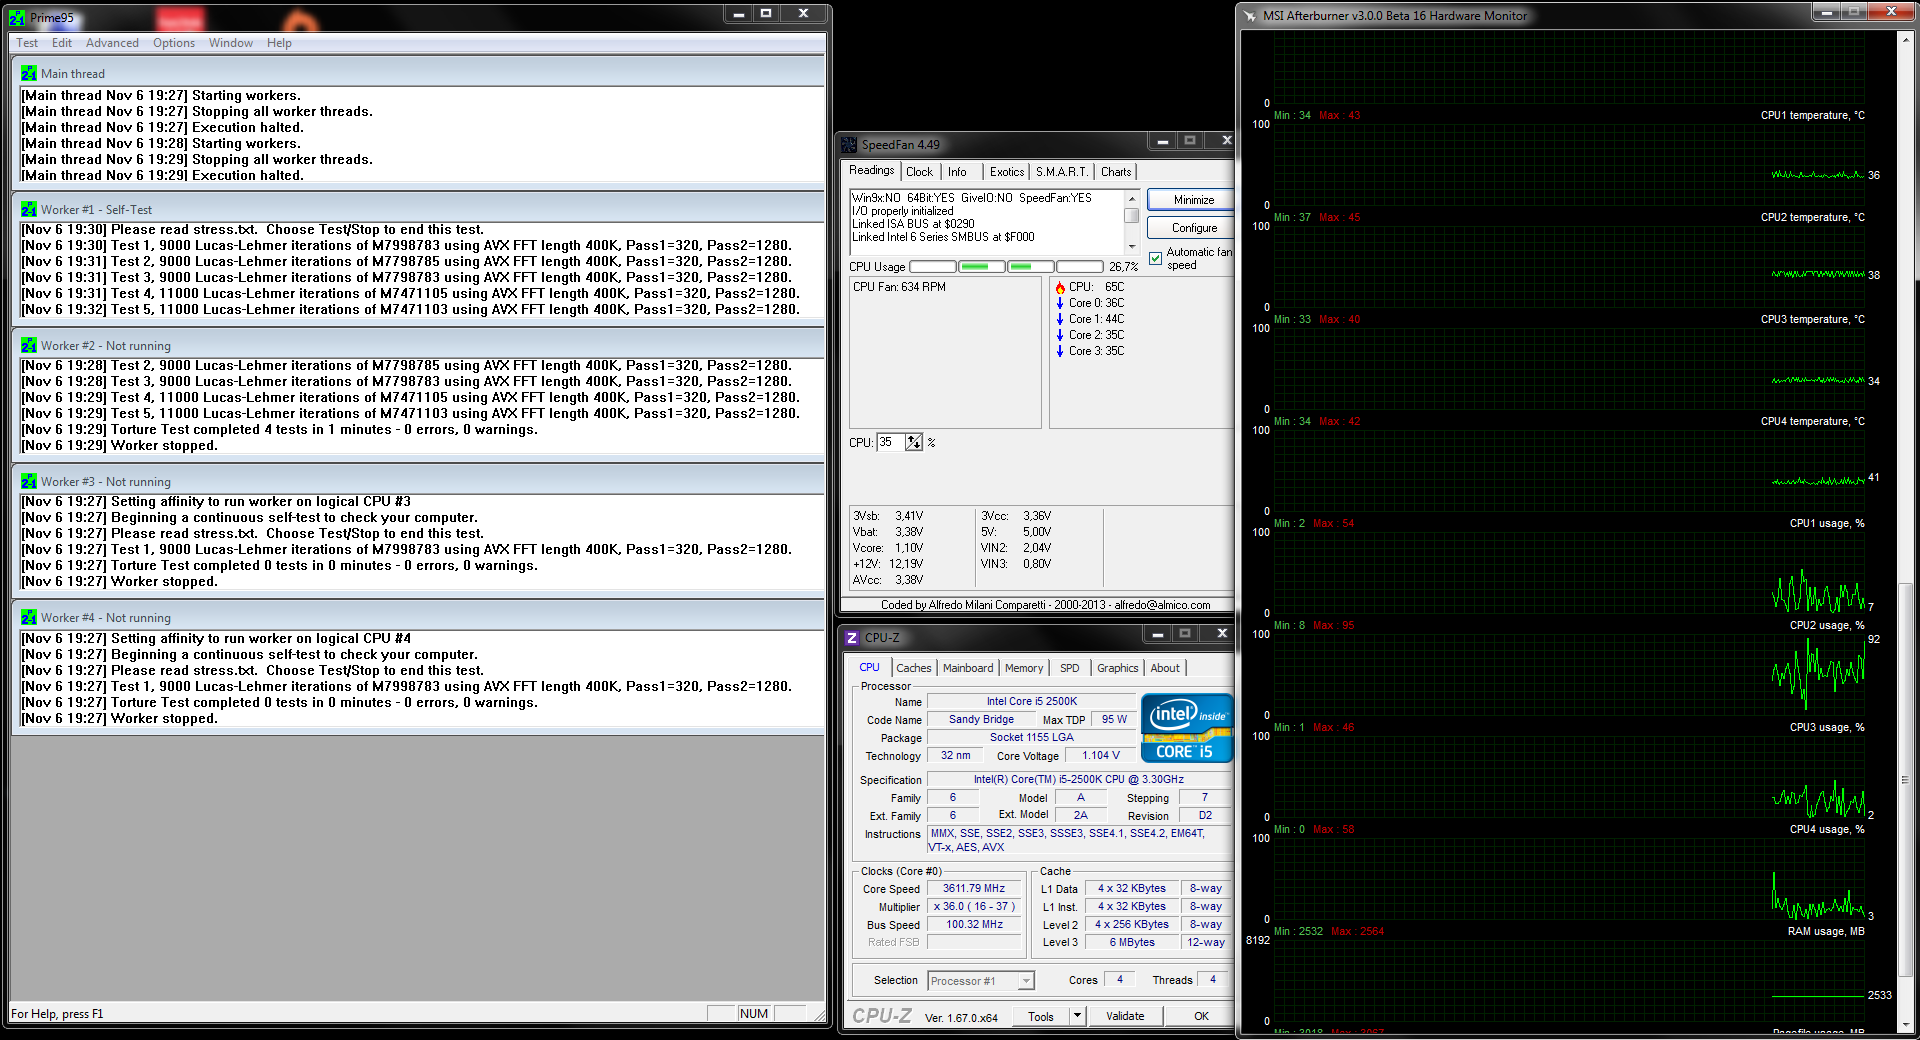This screenshot has height=1040, width=1920.
Task: Open the Edit menu in Prime95
Action: 62,43
